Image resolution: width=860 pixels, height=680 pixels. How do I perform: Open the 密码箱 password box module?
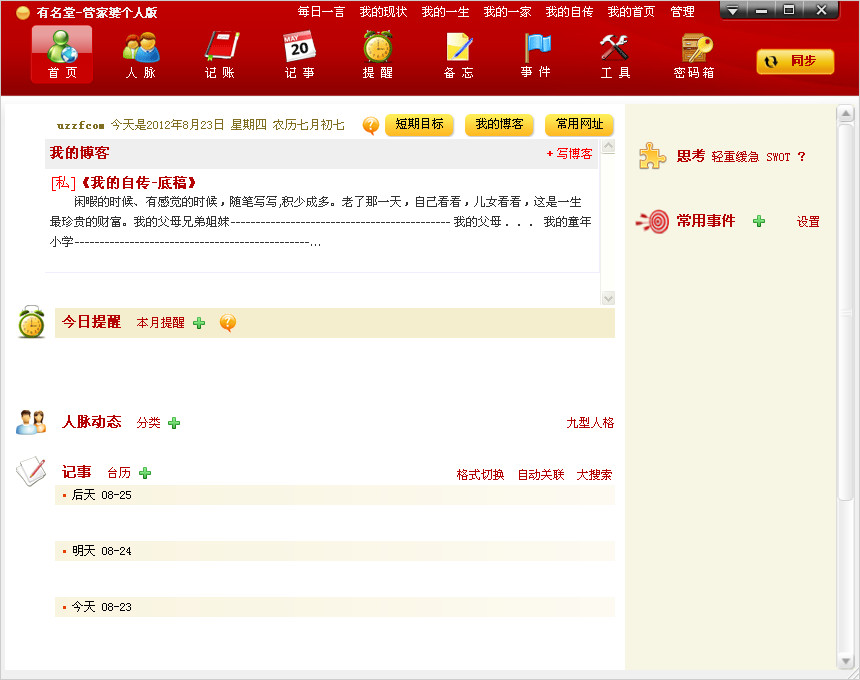694,54
